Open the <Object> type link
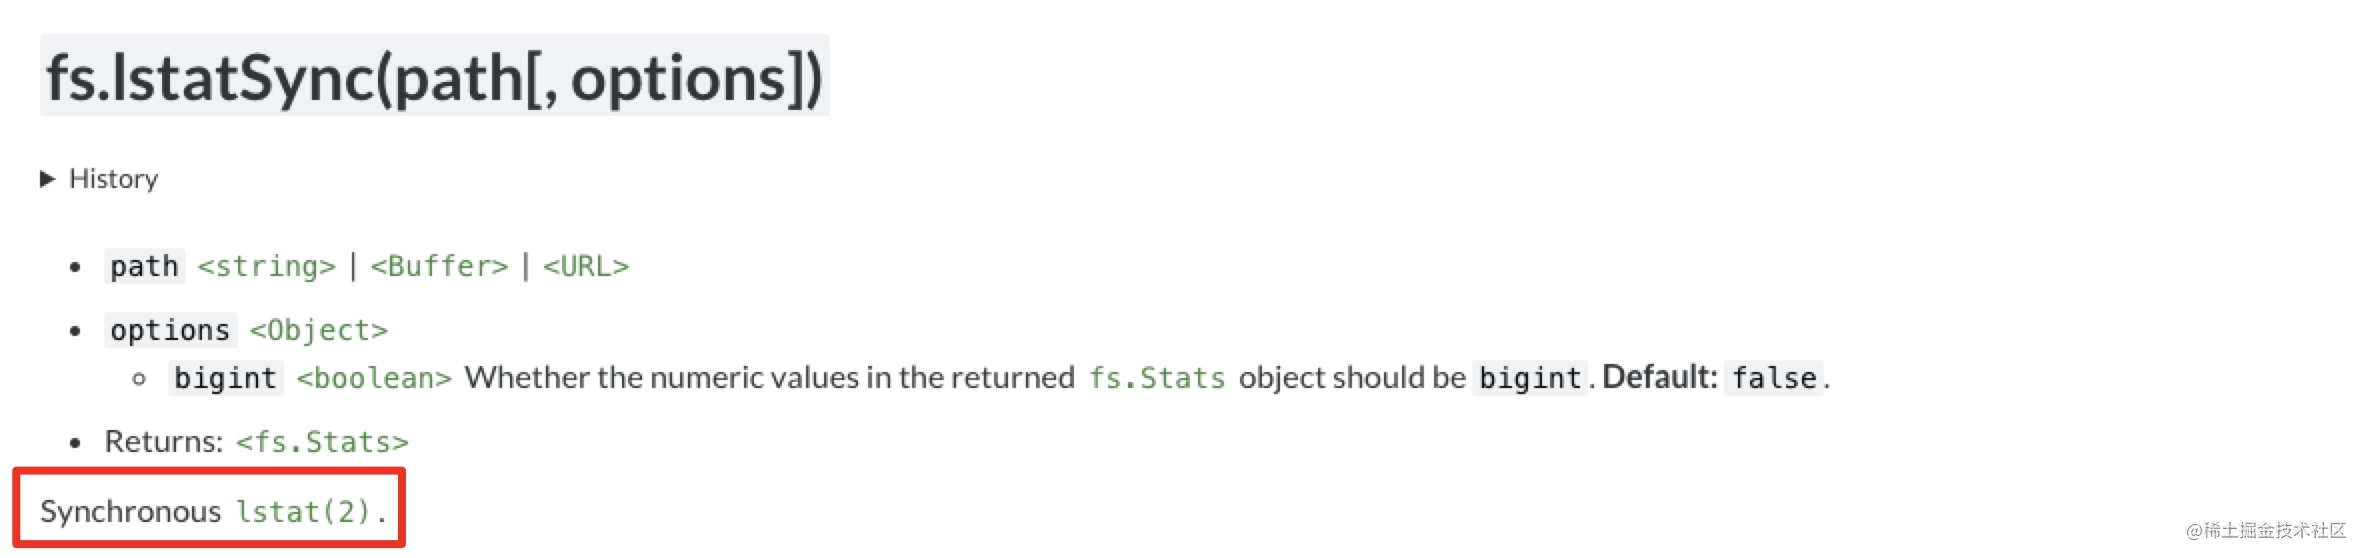The width and height of the screenshot is (2364, 558). [x=319, y=330]
